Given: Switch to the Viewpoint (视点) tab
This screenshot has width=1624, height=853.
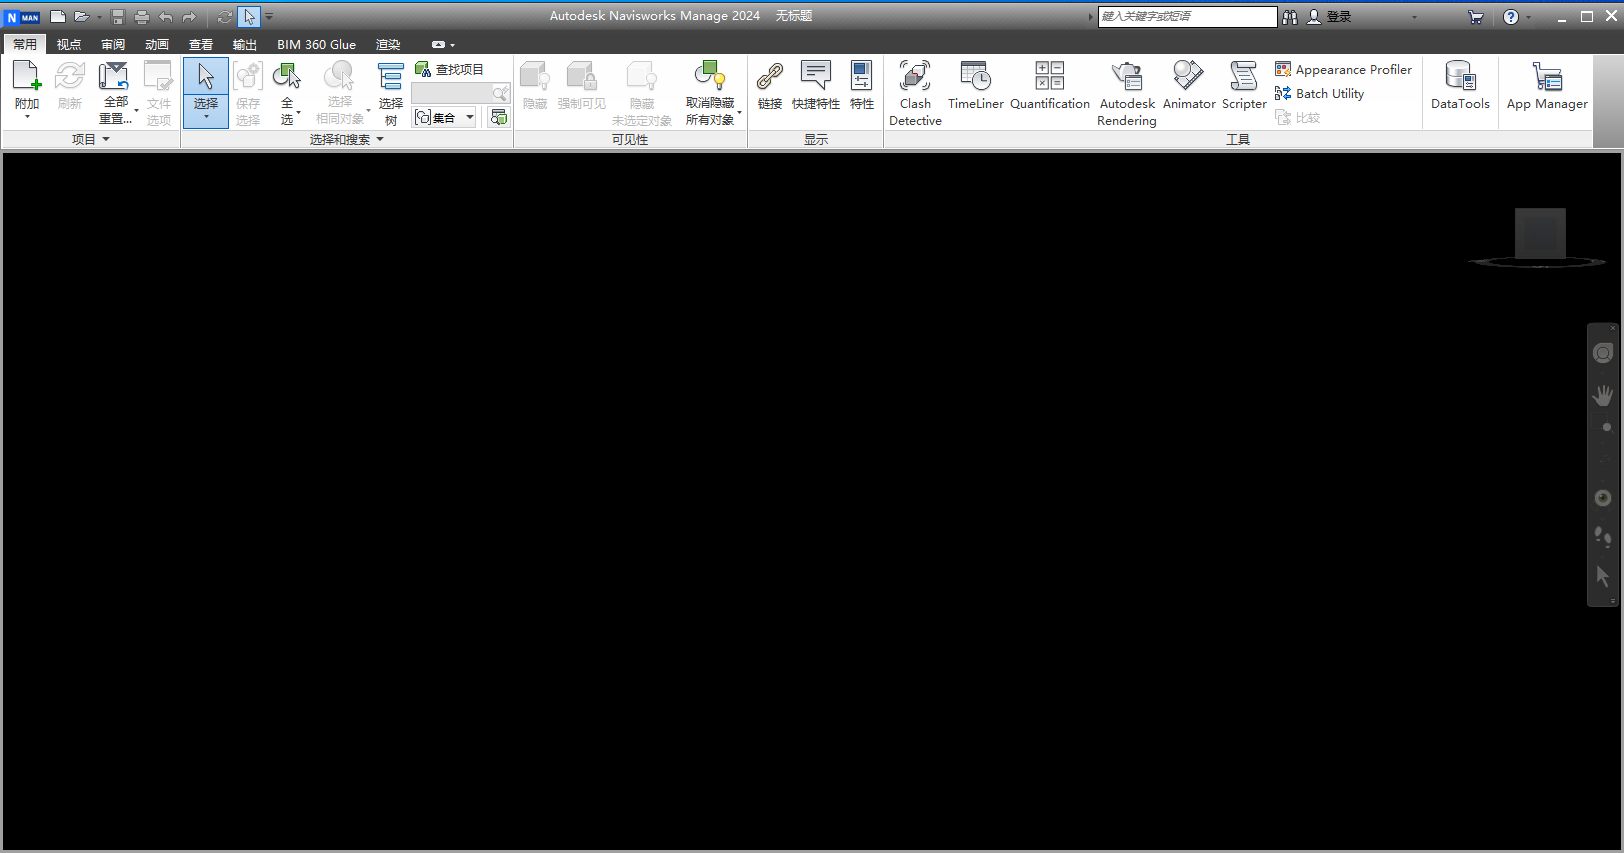Looking at the screenshot, I should click(69, 45).
